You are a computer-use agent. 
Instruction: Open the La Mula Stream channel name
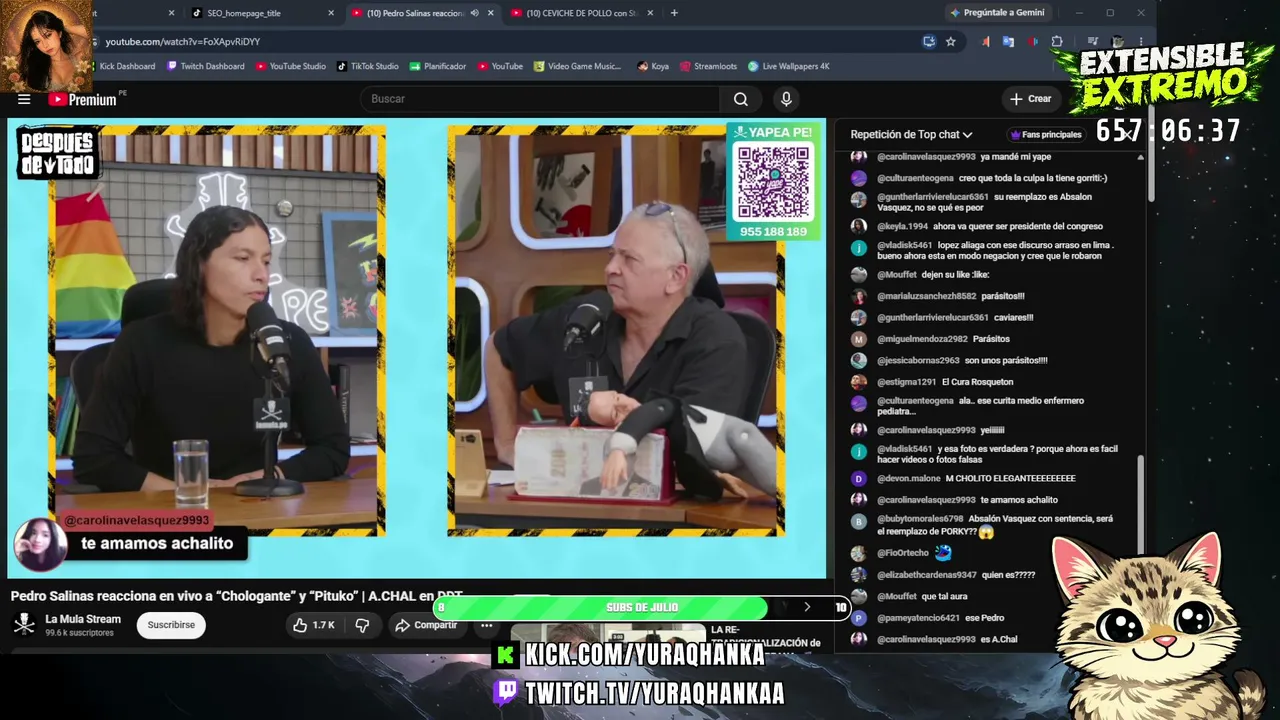pos(83,619)
